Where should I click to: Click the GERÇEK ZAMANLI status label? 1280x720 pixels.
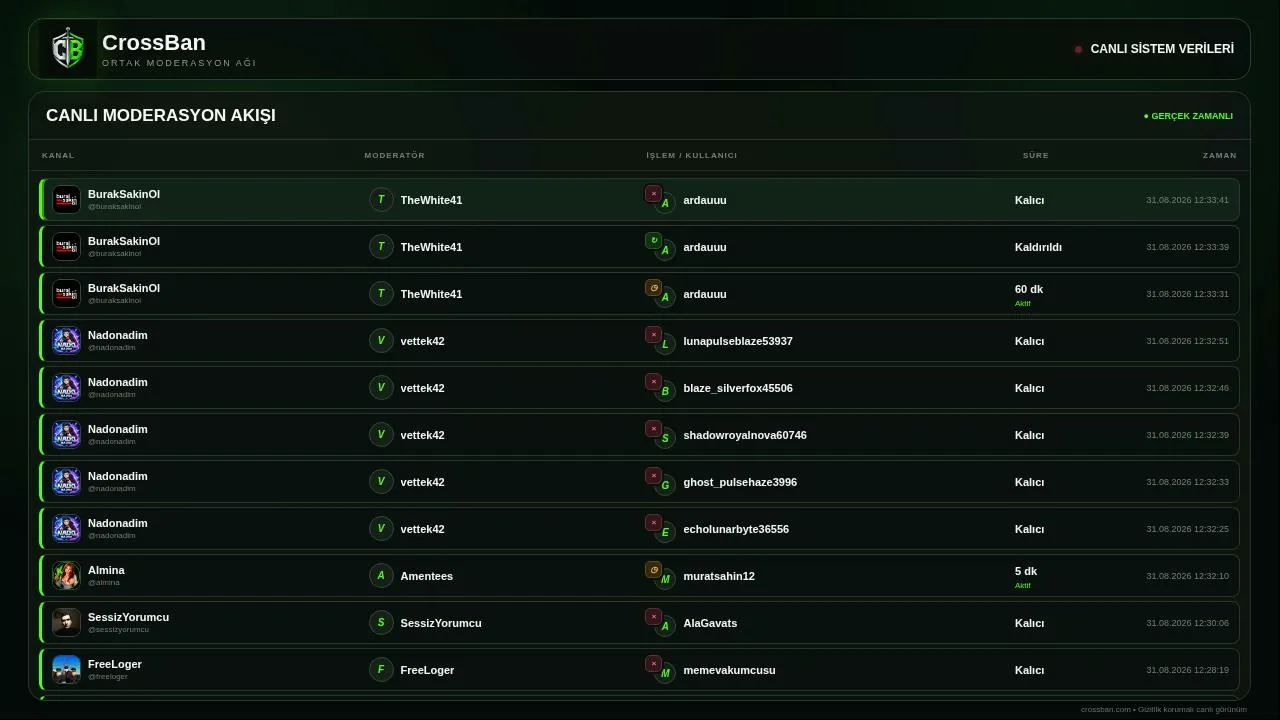pos(1188,116)
